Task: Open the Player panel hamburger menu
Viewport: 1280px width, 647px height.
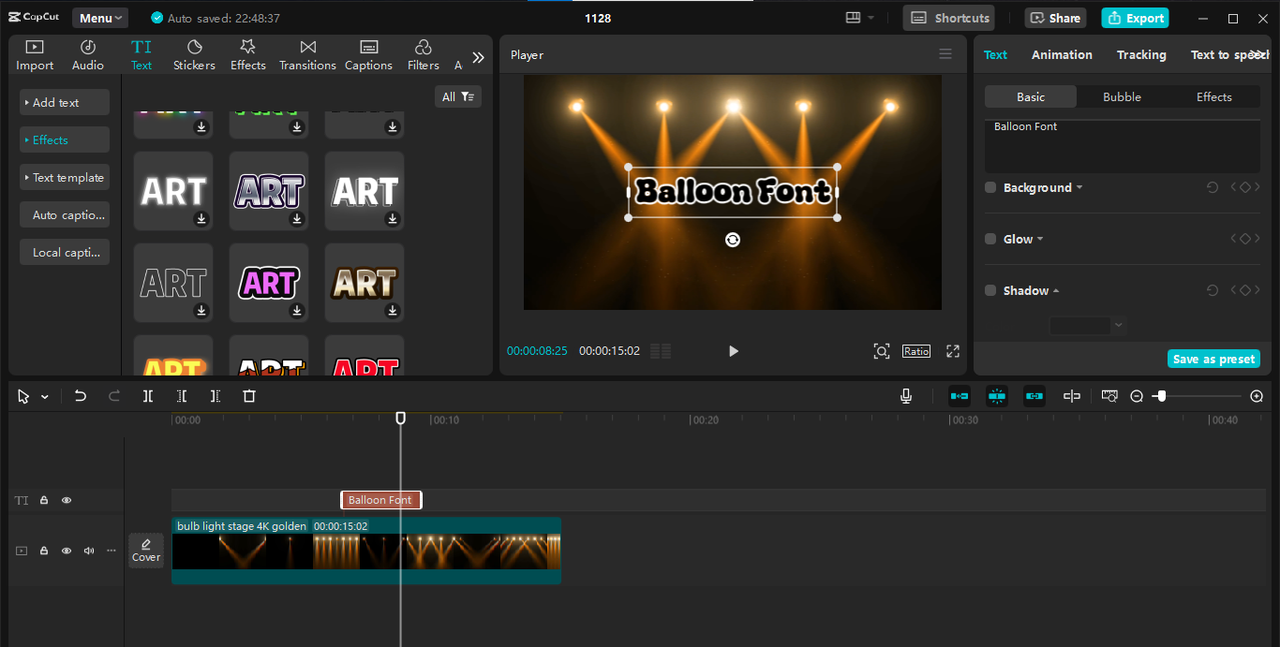Action: 945,55
